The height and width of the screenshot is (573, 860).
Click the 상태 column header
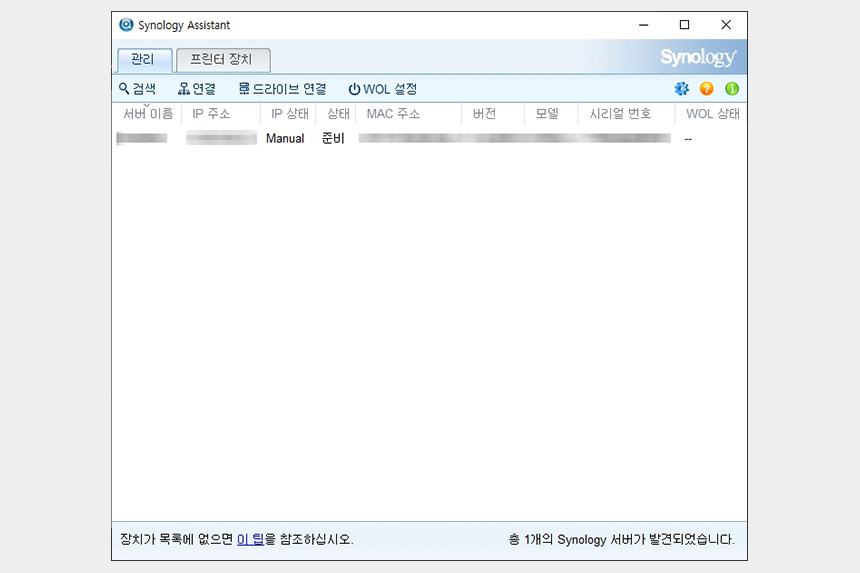pyautogui.click(x=337, y=114)
